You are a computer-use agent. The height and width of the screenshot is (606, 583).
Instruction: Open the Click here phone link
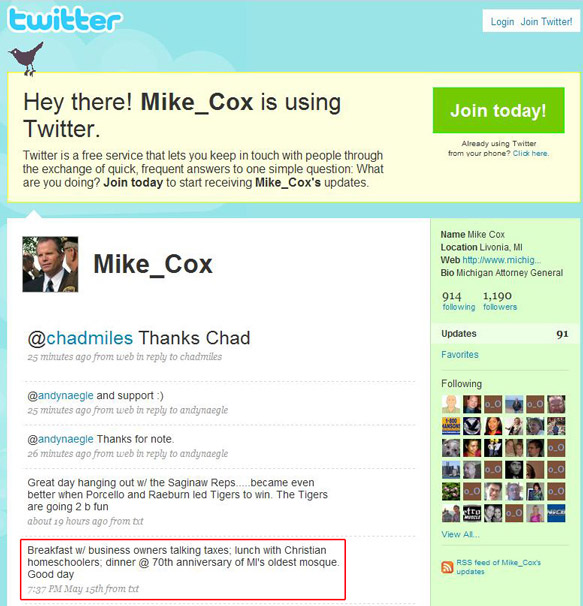[530, 153]
